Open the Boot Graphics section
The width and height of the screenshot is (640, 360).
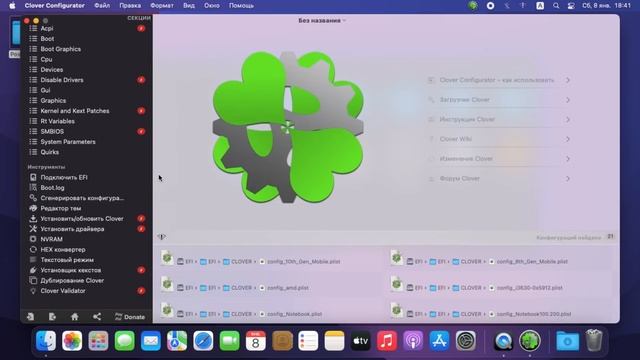click(60, 49)
